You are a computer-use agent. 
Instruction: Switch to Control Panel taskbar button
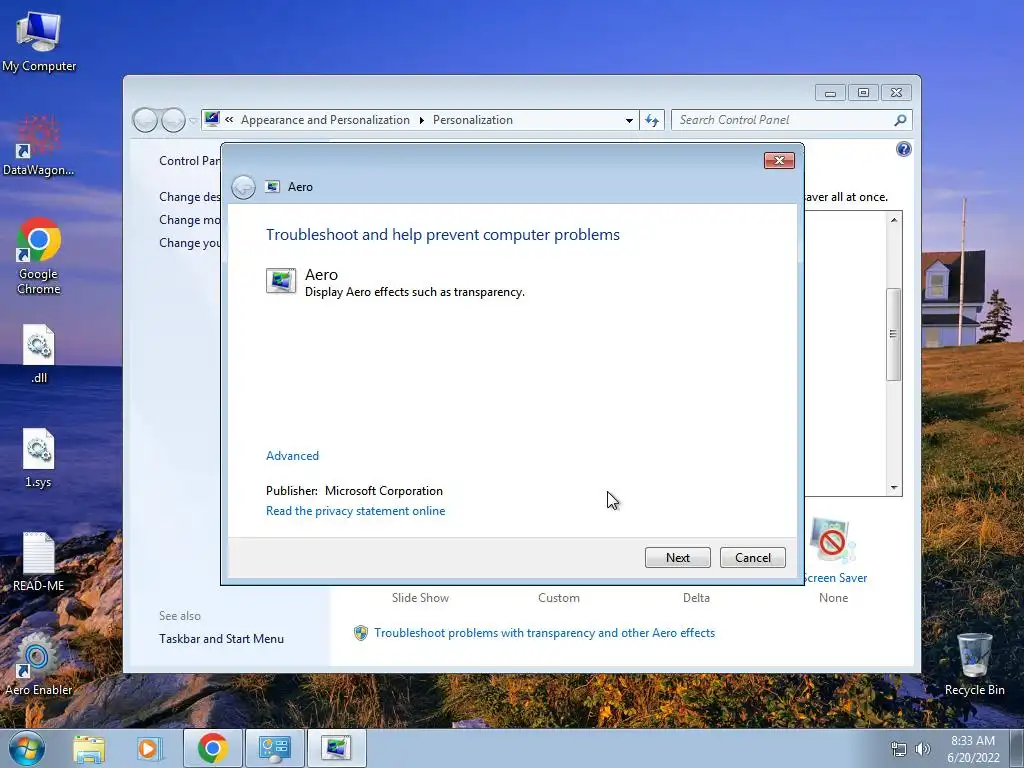click(x=274, y=748)
